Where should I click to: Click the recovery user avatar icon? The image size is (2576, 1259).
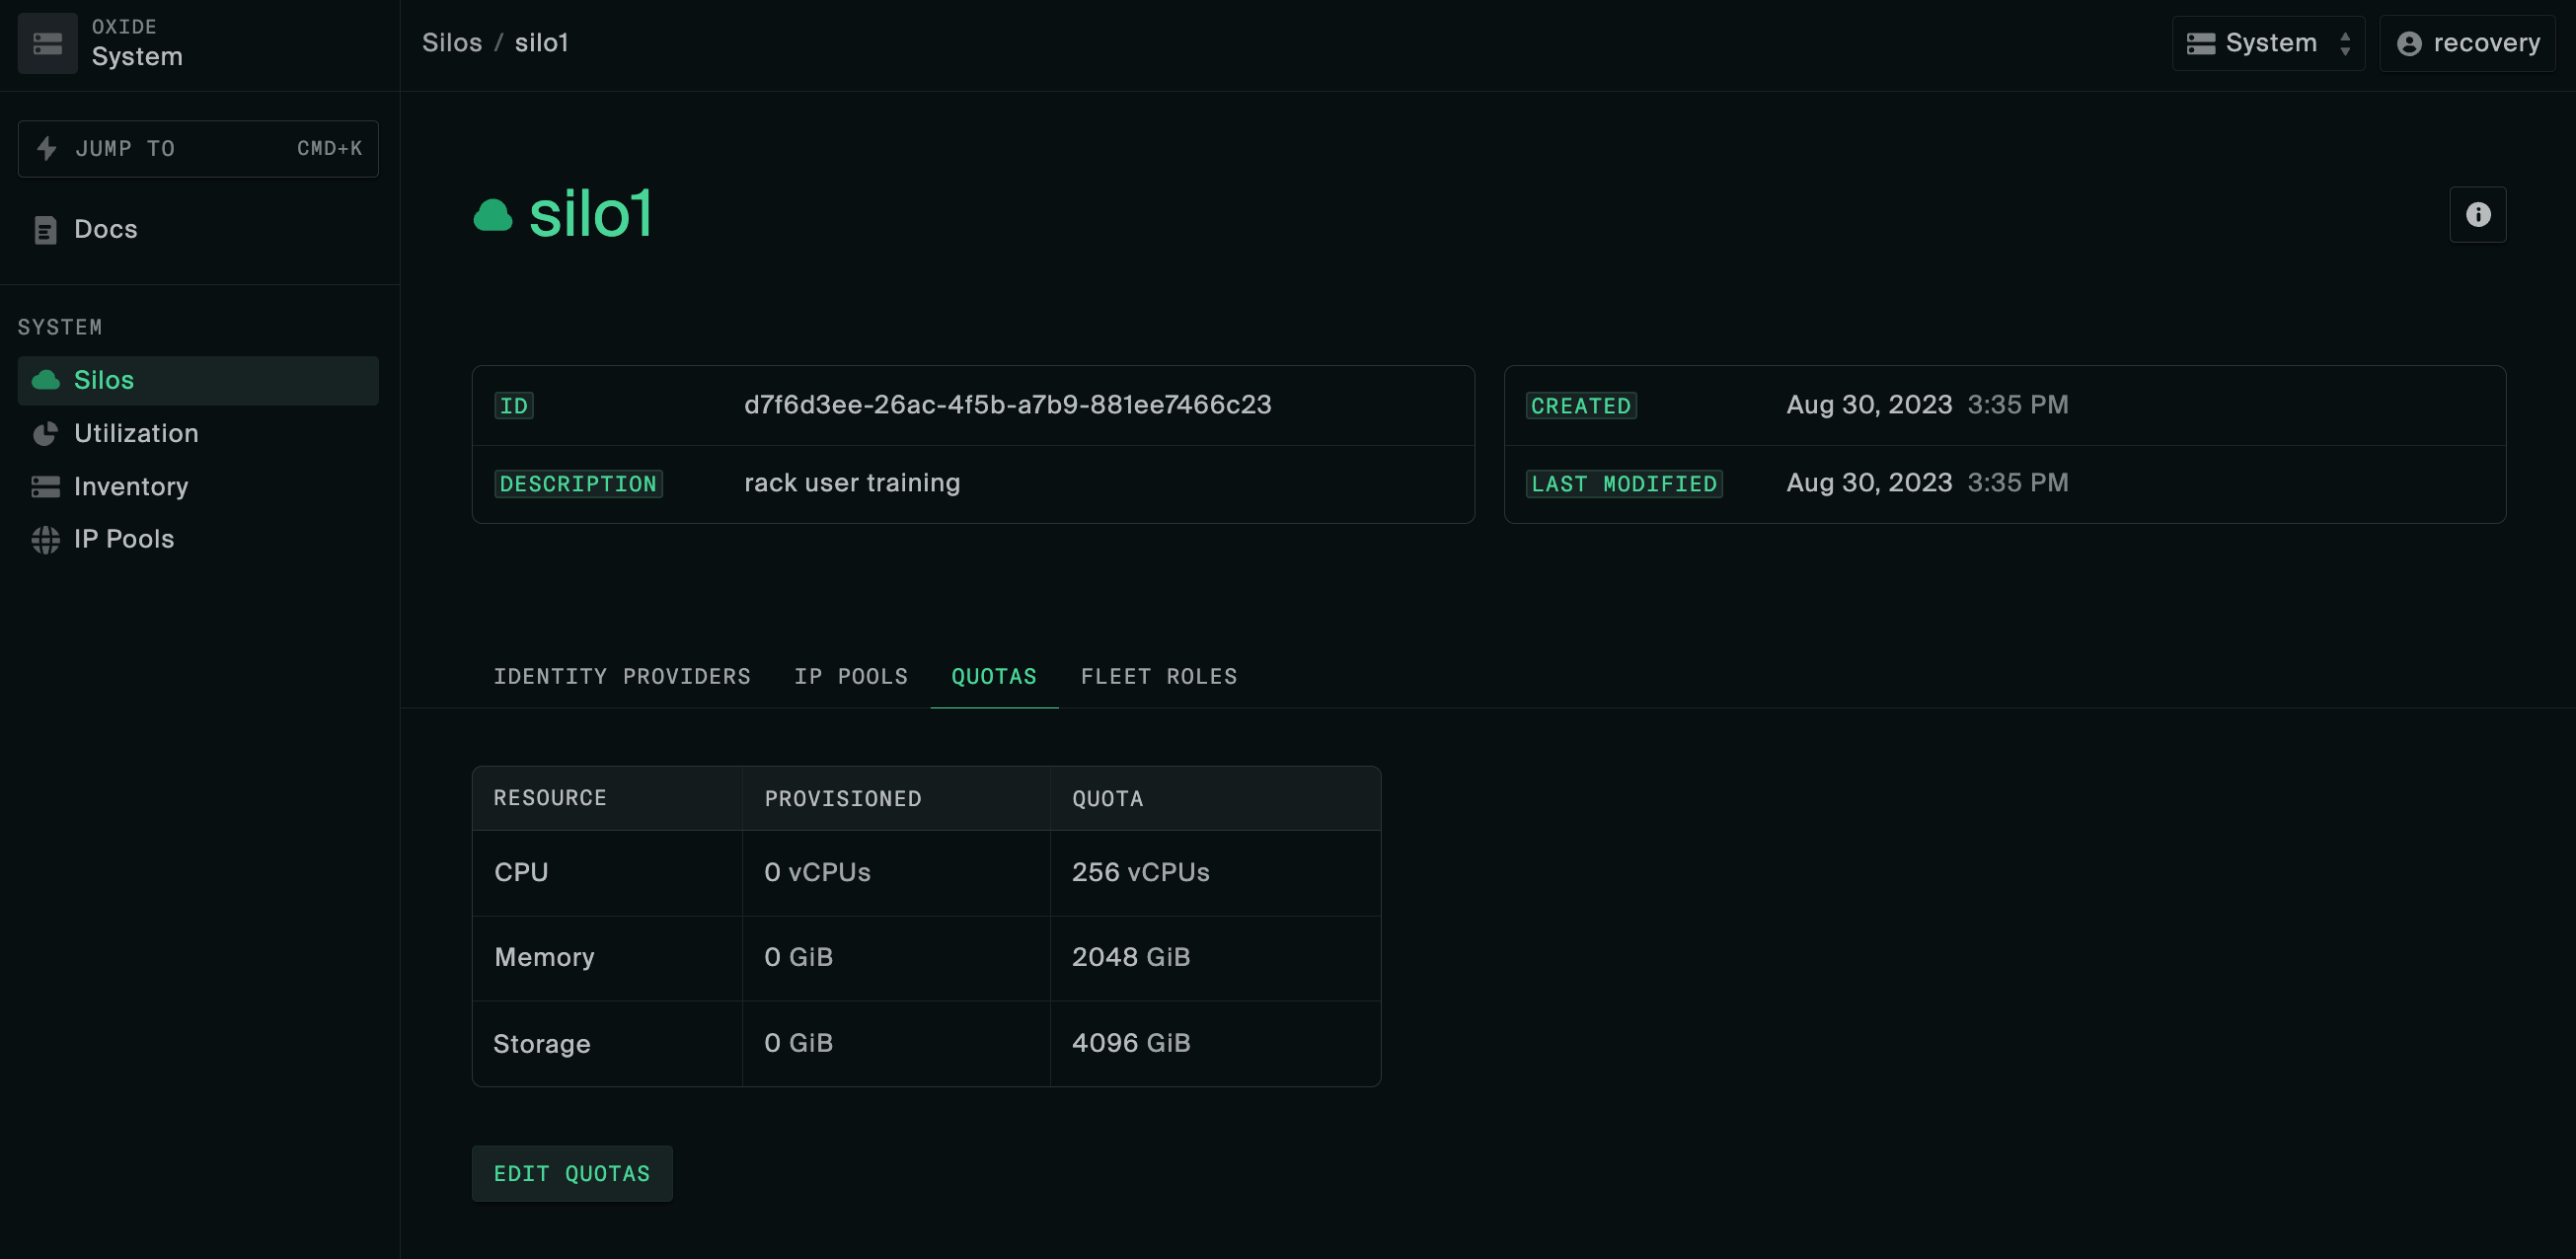pyautogui.click(x=2408, y=43)
